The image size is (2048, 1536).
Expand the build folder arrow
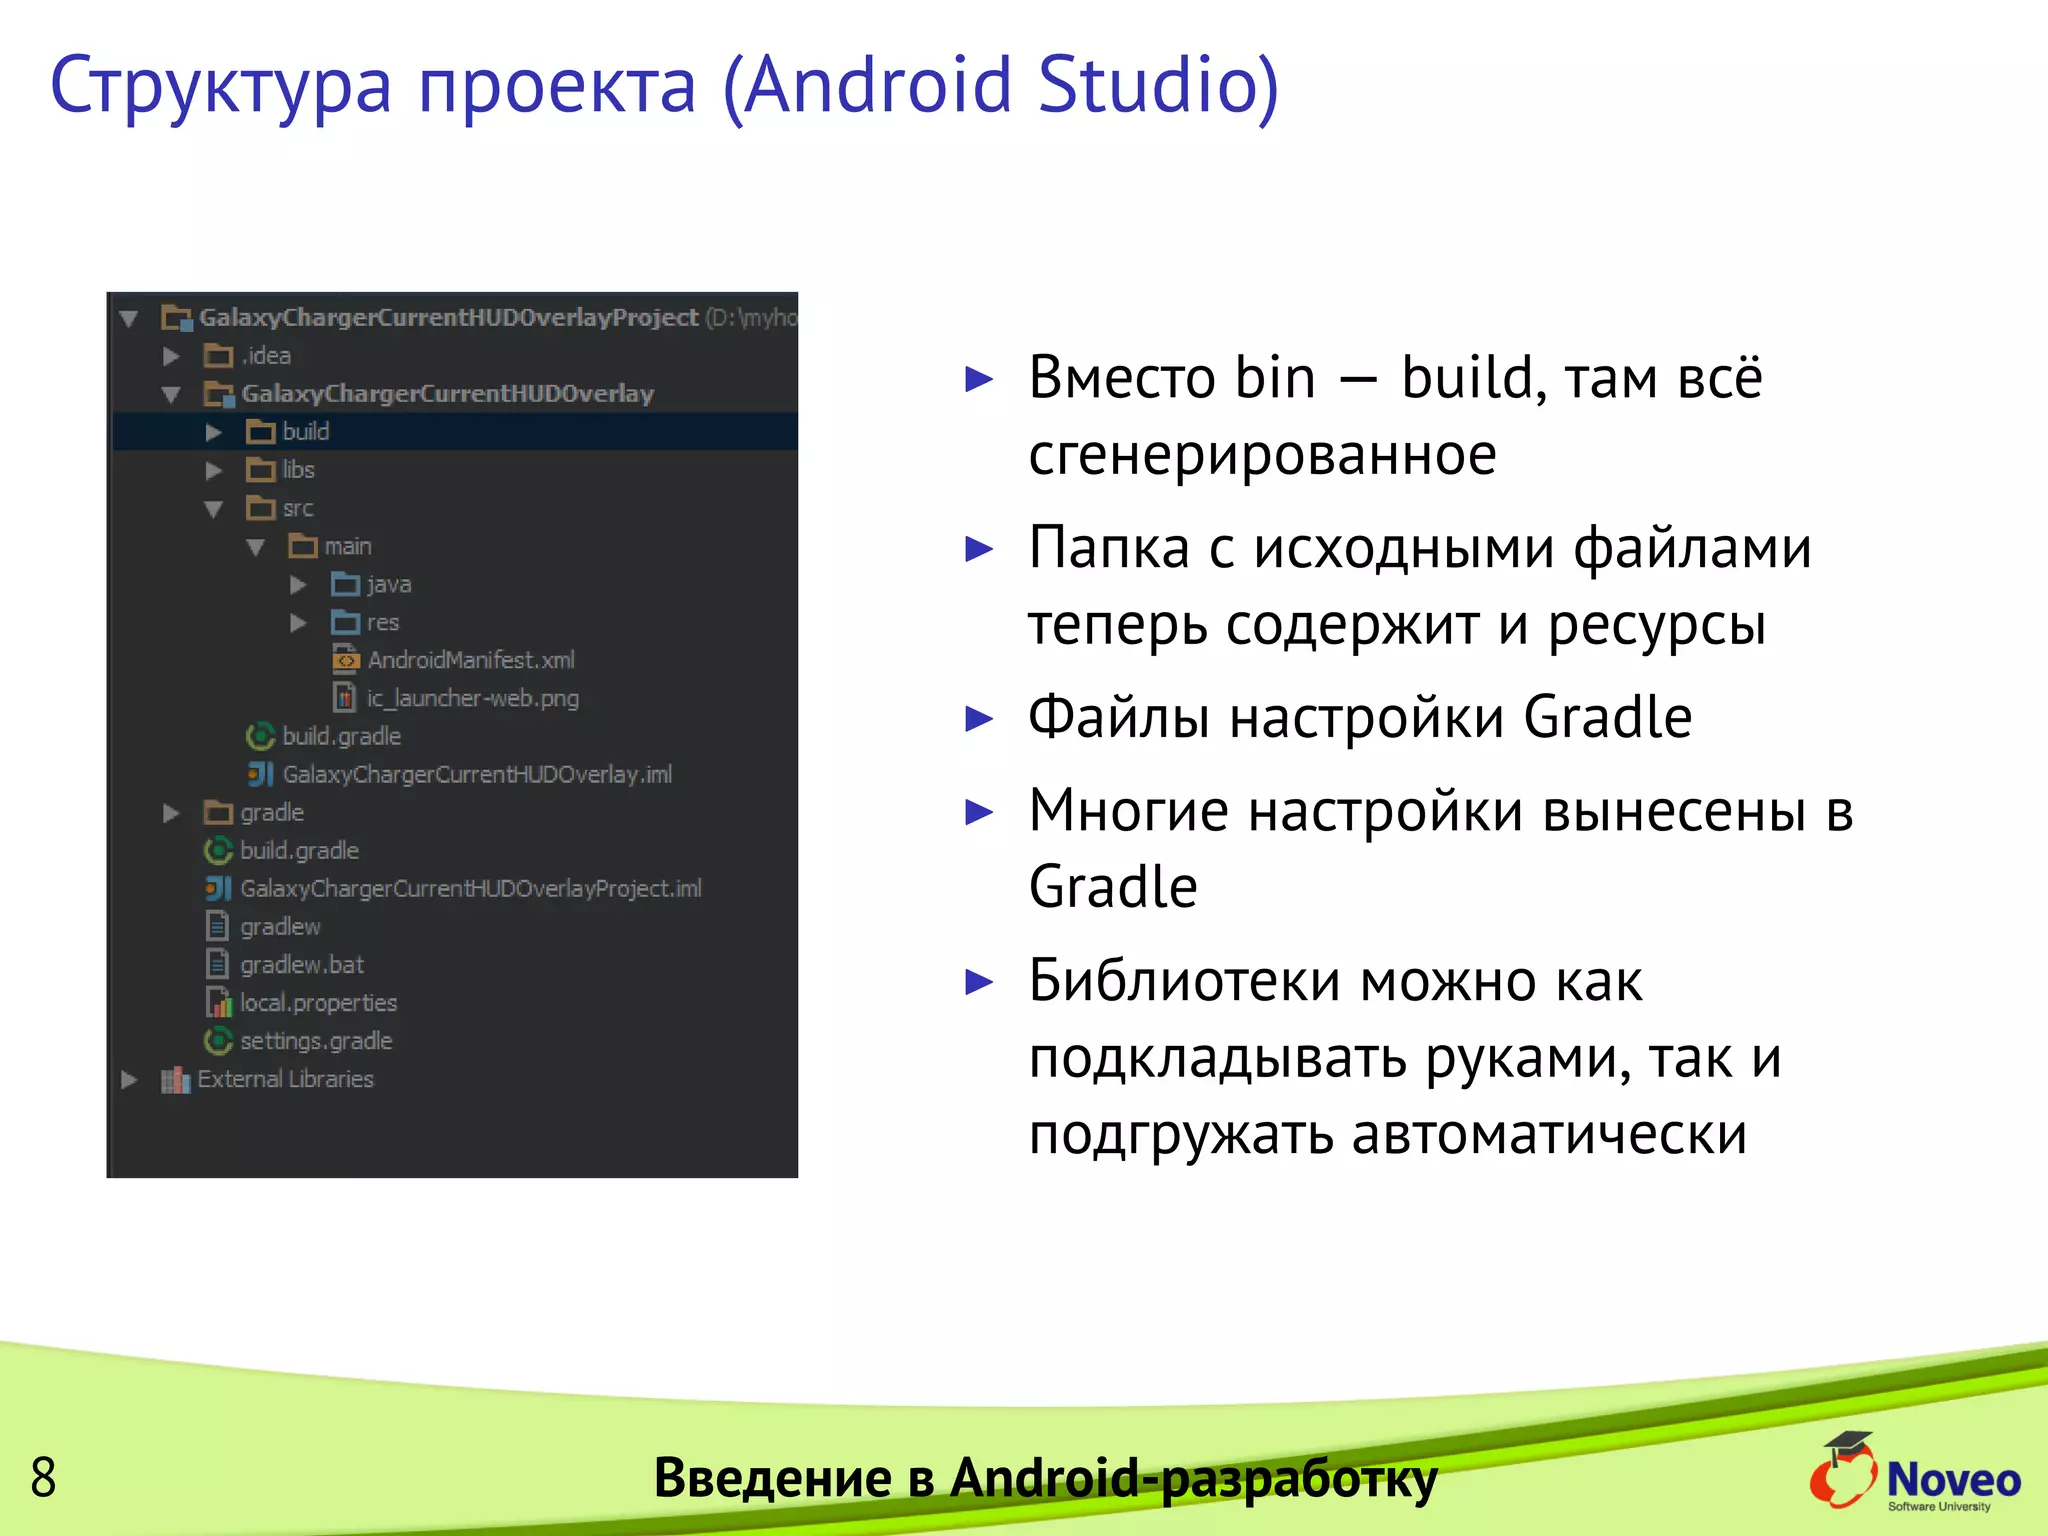(213, 432)
